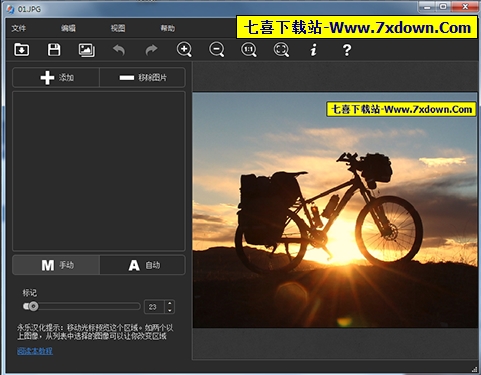The height and width of the screenshot is (375, 481).
Task: Redo the action with the forward arrow icon
Action: [151, 50]
